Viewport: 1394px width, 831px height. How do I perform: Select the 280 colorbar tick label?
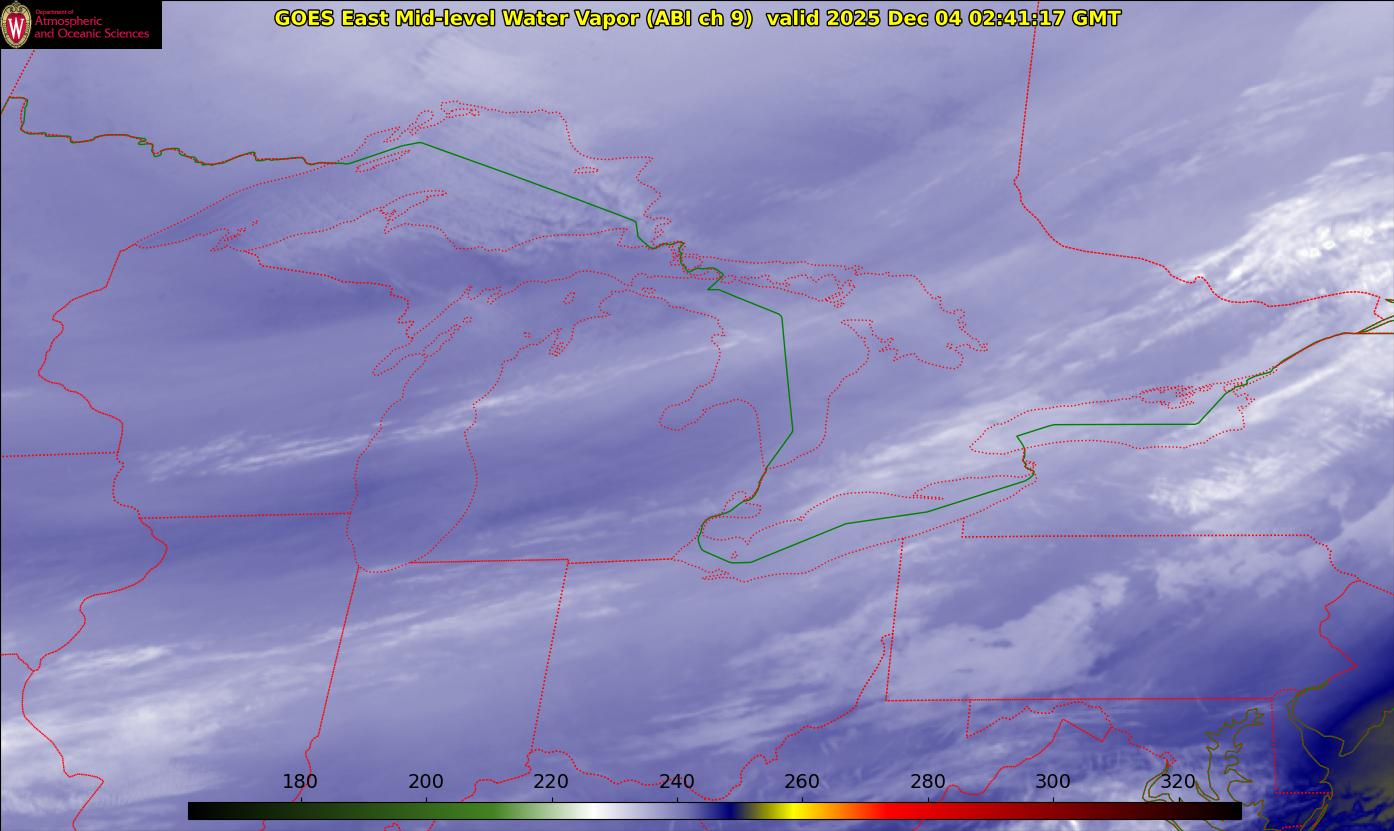[x=927, y=781]
